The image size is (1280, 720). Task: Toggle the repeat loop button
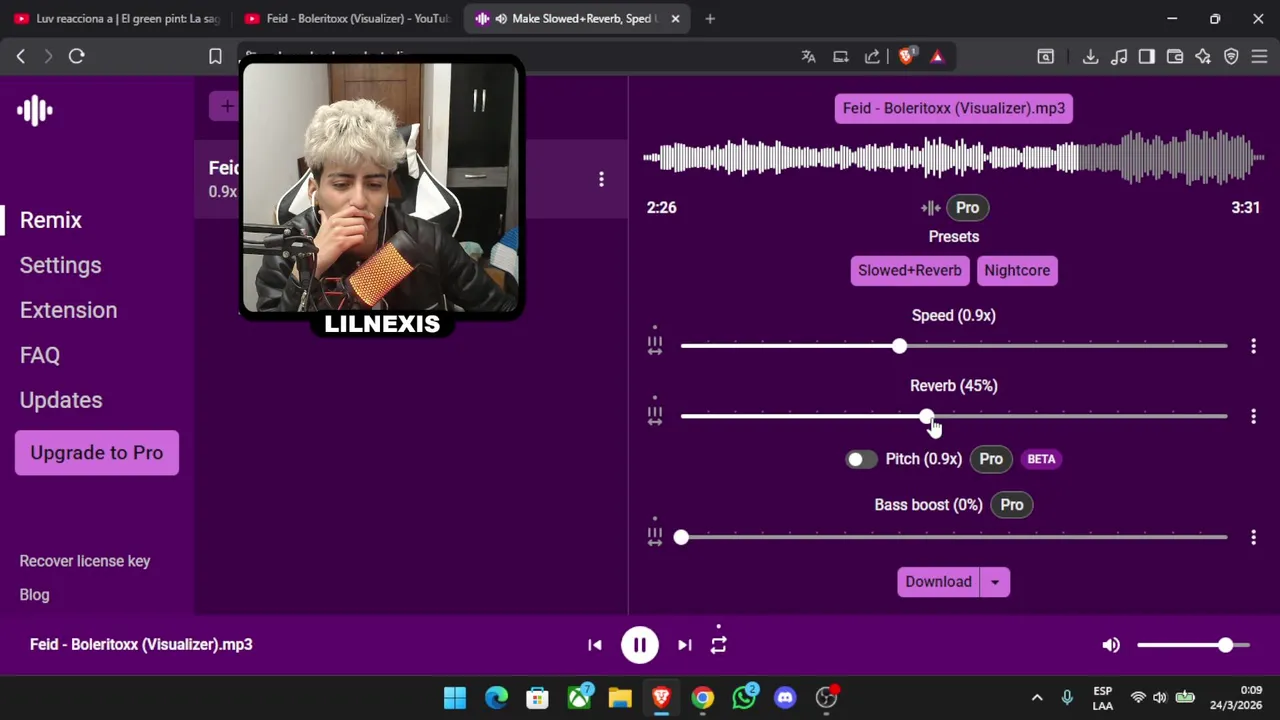coord(718,645)
